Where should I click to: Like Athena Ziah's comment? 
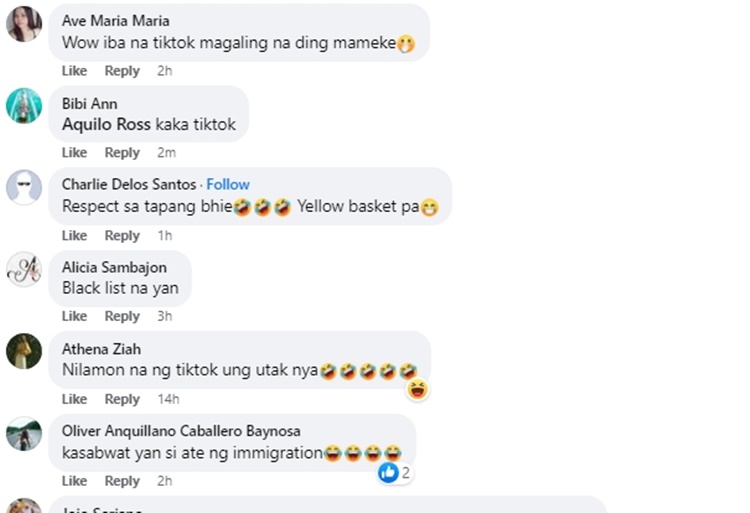[x=74, y=399]
